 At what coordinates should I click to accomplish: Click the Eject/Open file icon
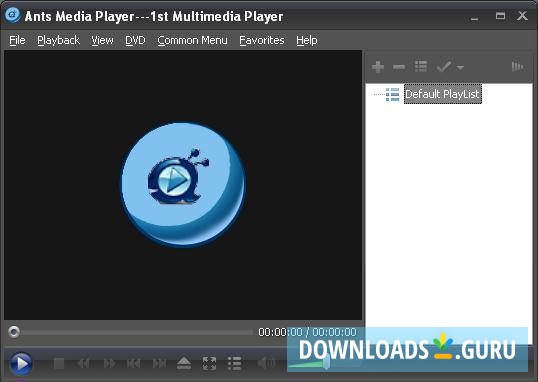184,363
